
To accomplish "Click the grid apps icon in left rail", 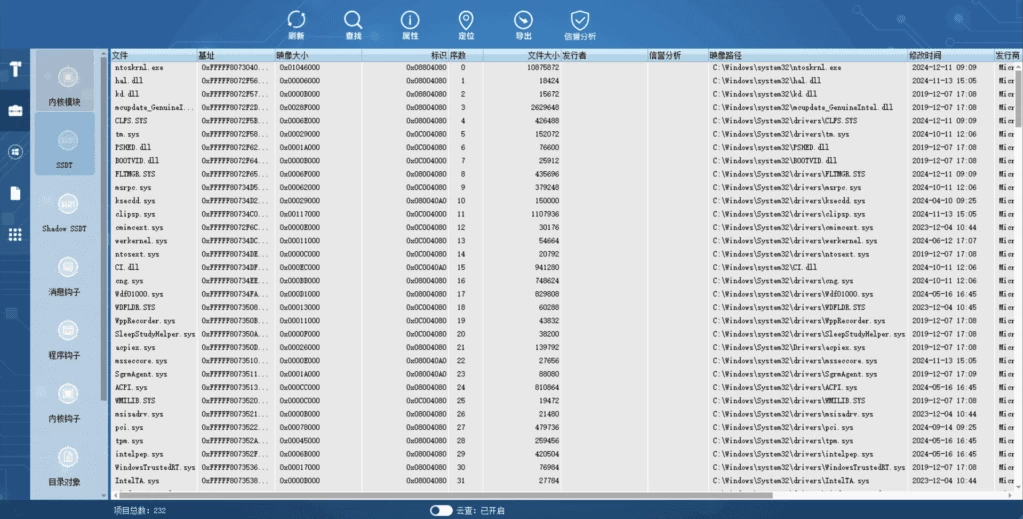I will [x=15, y=234].
